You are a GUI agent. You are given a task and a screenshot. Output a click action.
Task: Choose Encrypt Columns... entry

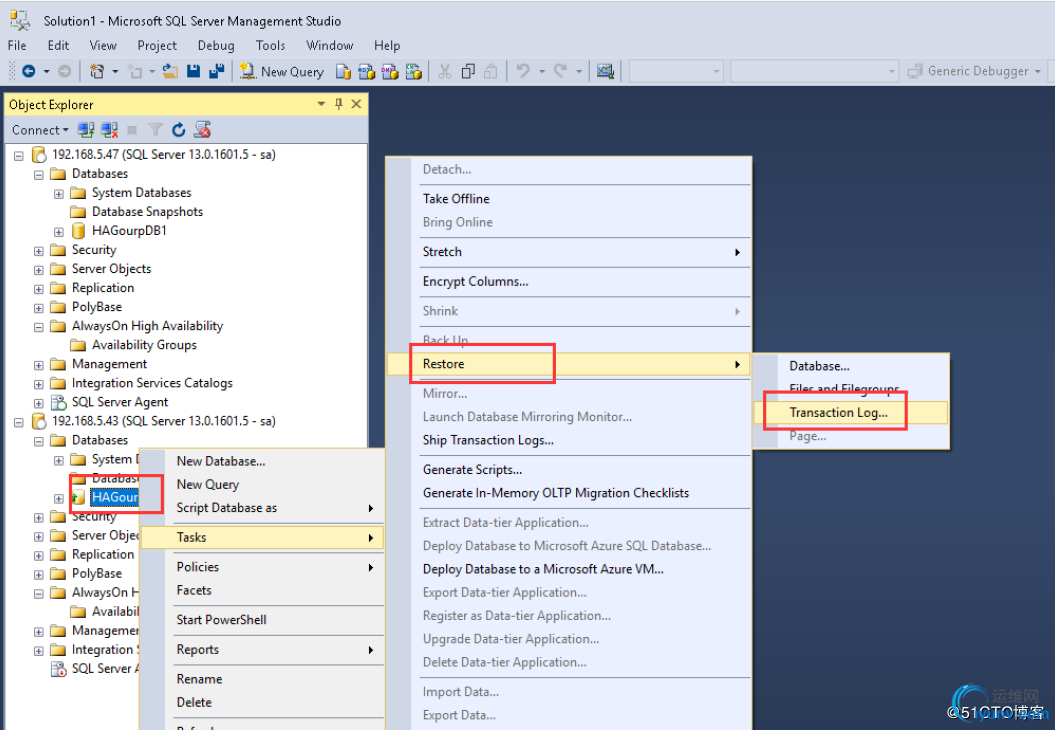coord(567,281)
